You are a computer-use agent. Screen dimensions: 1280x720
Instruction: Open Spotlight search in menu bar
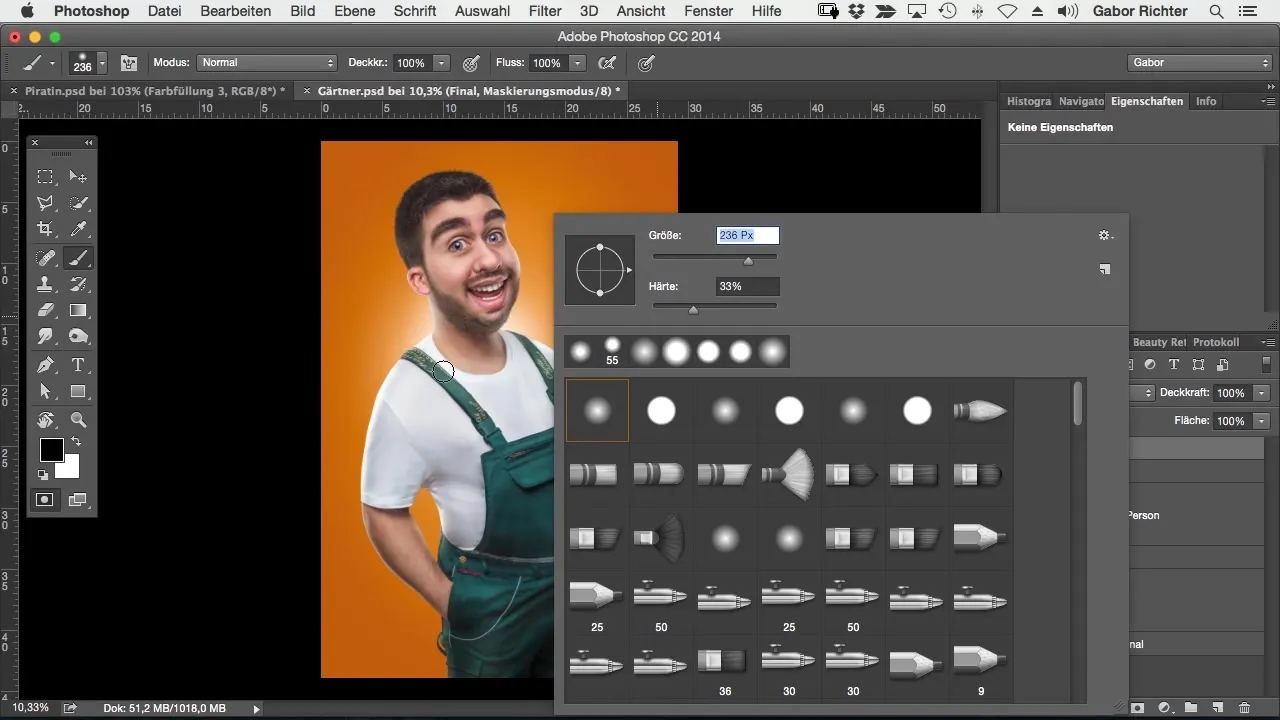pyautogui.click(x=1216, y=11)
